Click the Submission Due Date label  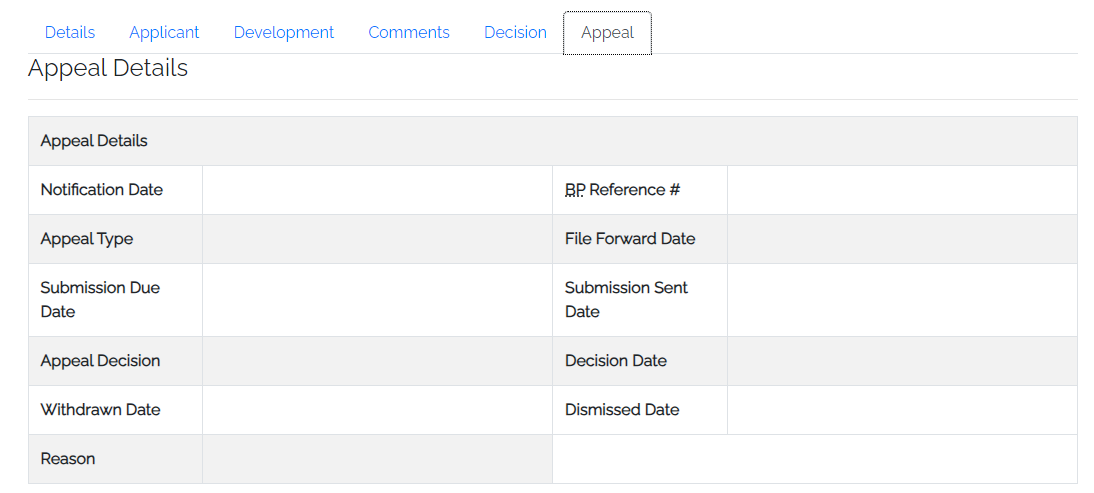coord(100,300)
